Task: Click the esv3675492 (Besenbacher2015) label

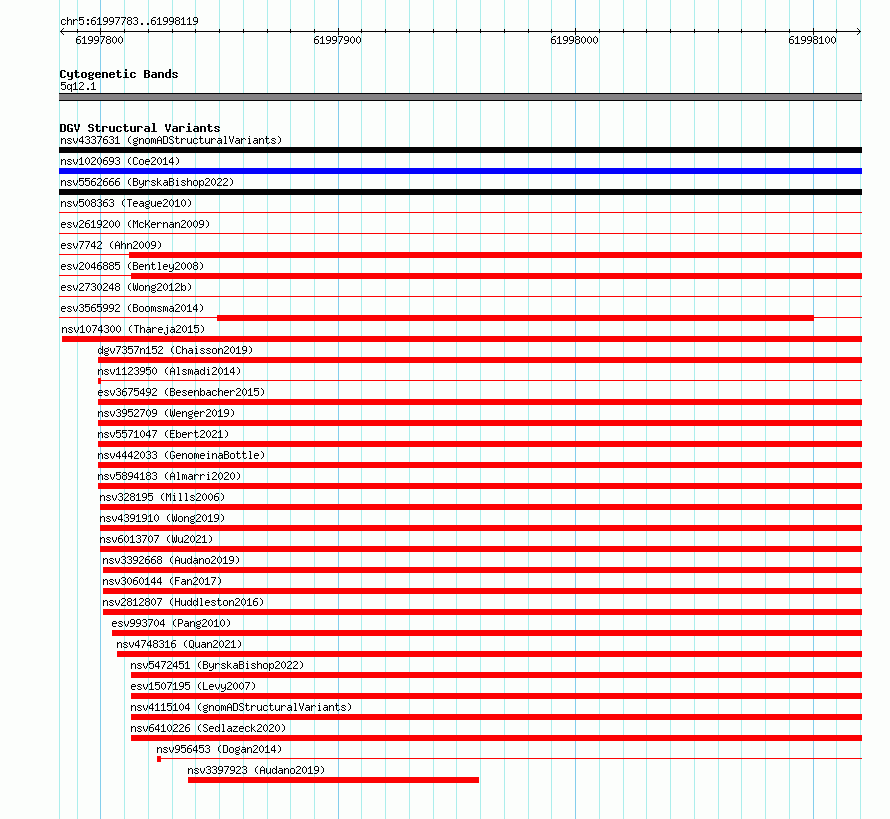Action: (x=181, y=392)
